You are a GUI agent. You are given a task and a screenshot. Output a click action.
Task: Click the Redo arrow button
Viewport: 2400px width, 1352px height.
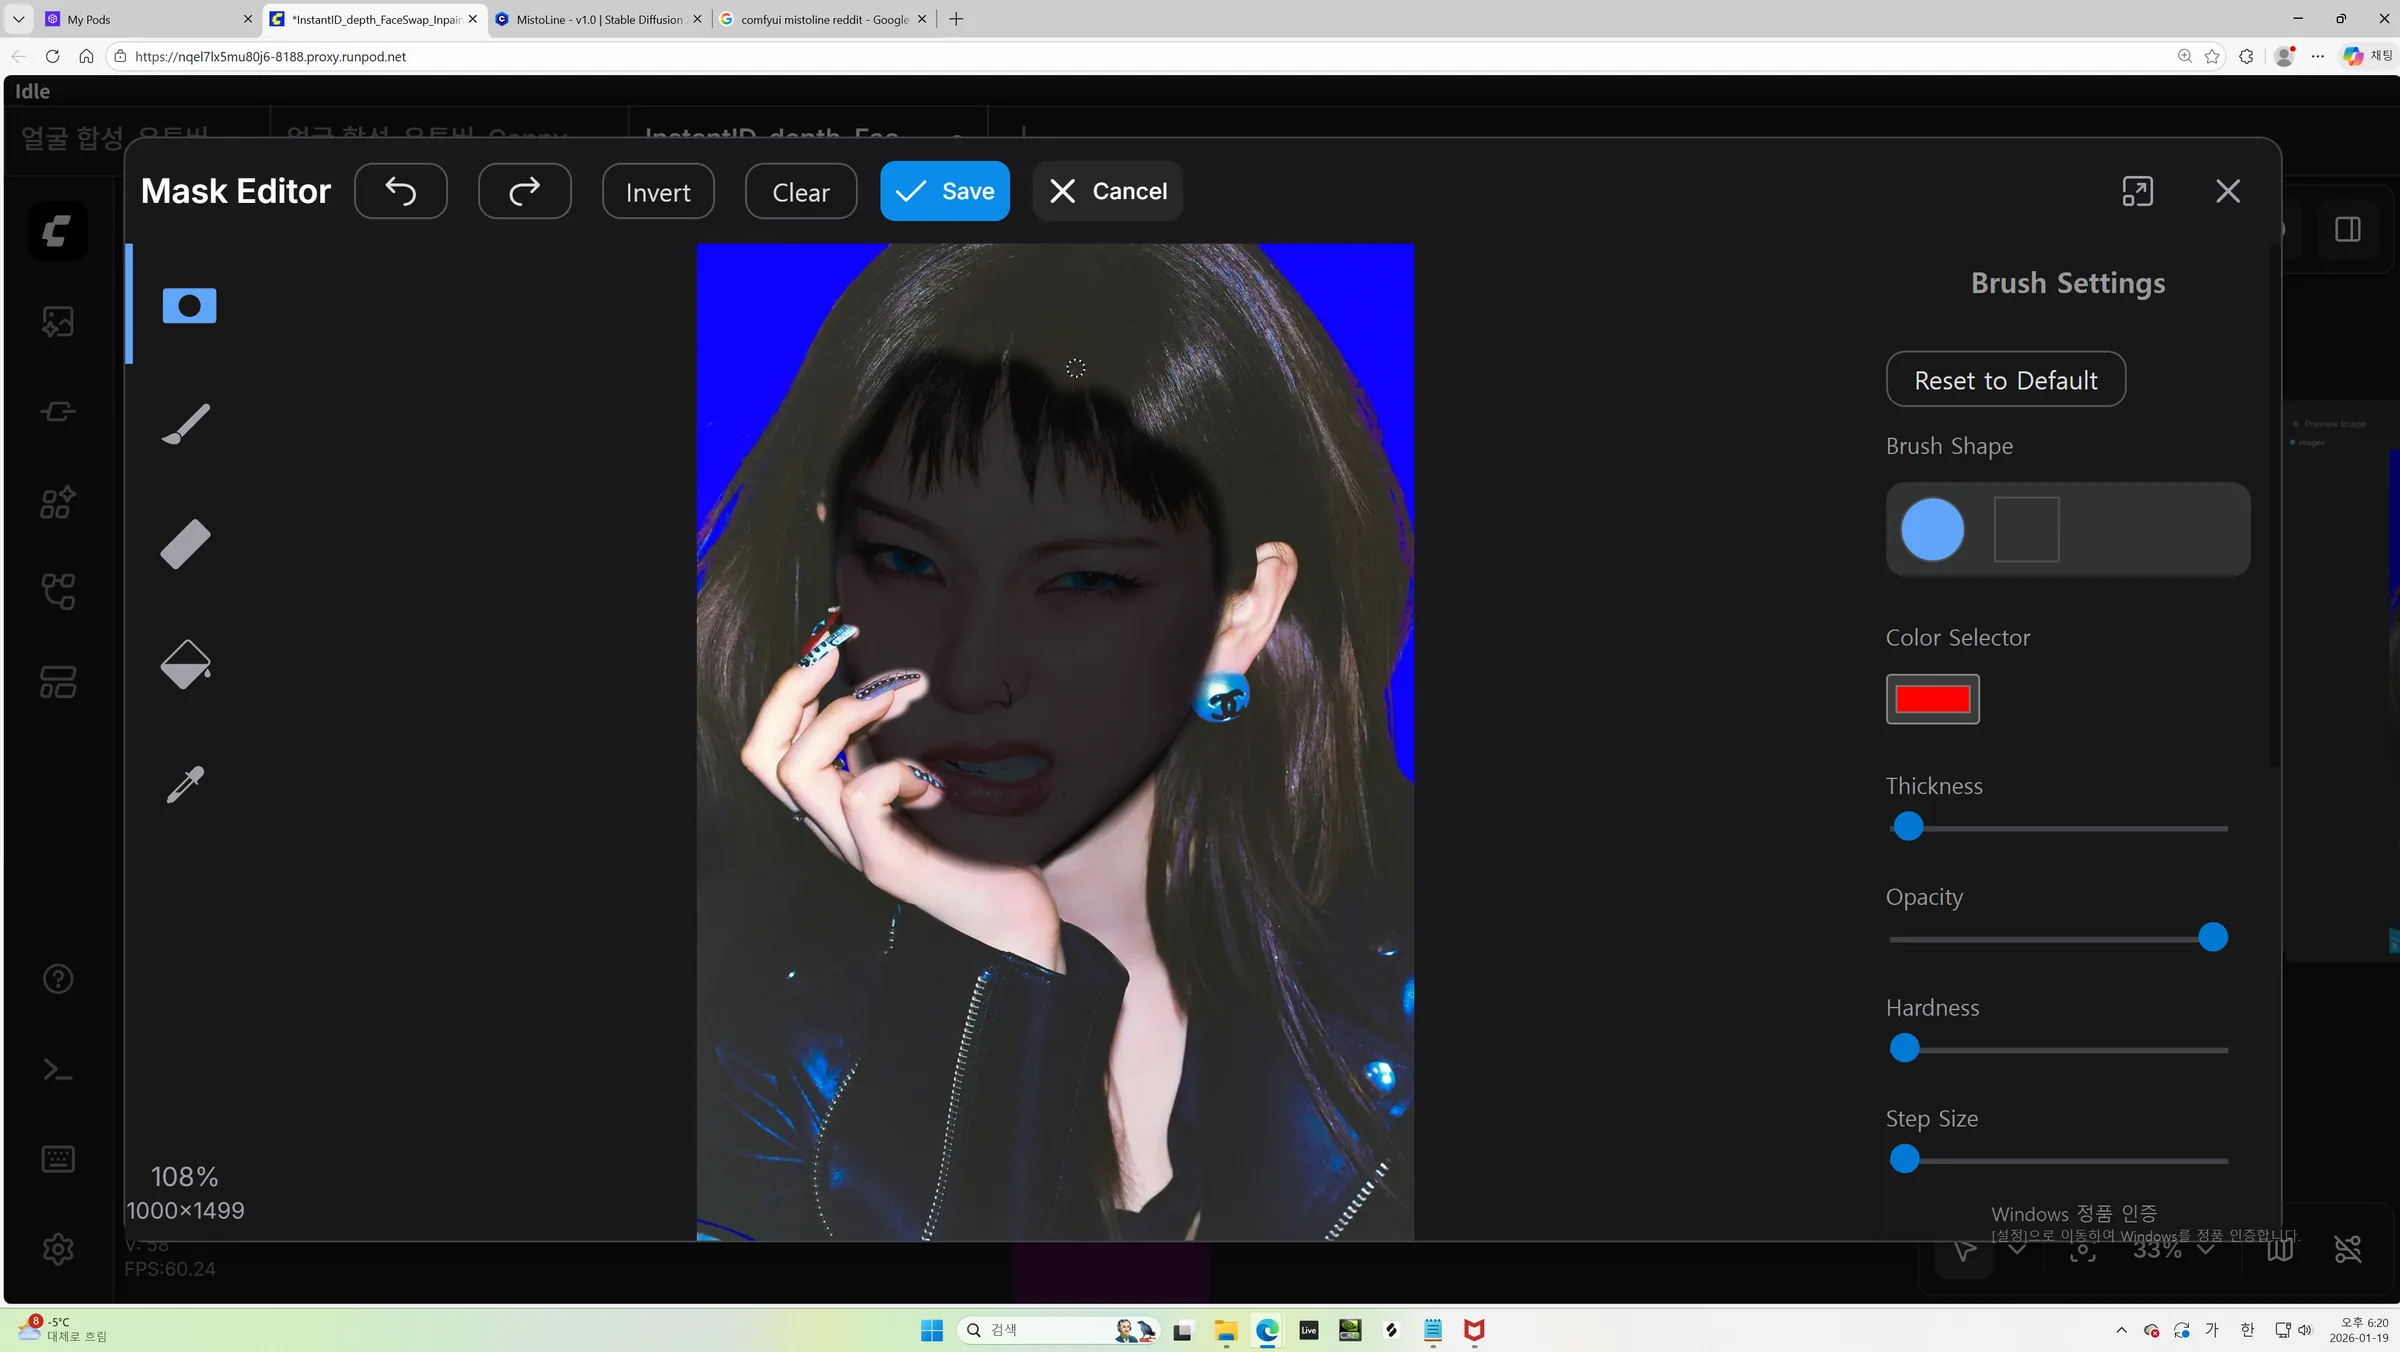(x=525, y=191)
